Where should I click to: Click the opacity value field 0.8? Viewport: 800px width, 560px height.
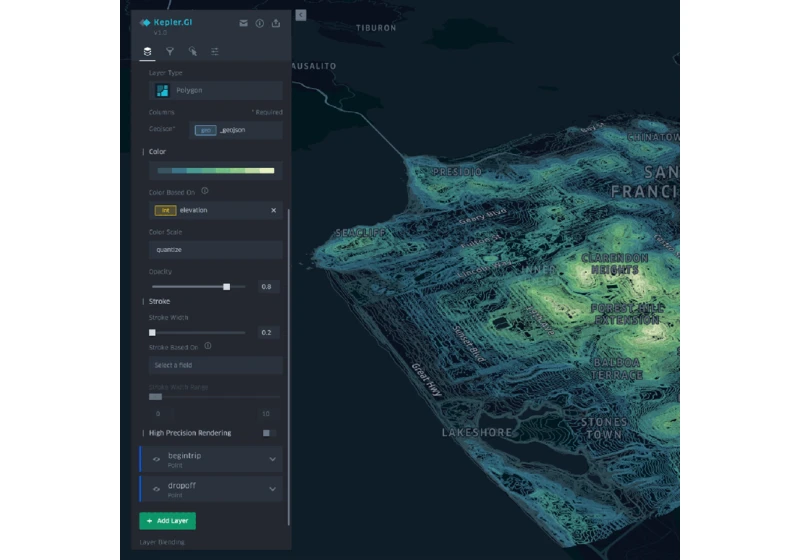[x=266, y=287]
